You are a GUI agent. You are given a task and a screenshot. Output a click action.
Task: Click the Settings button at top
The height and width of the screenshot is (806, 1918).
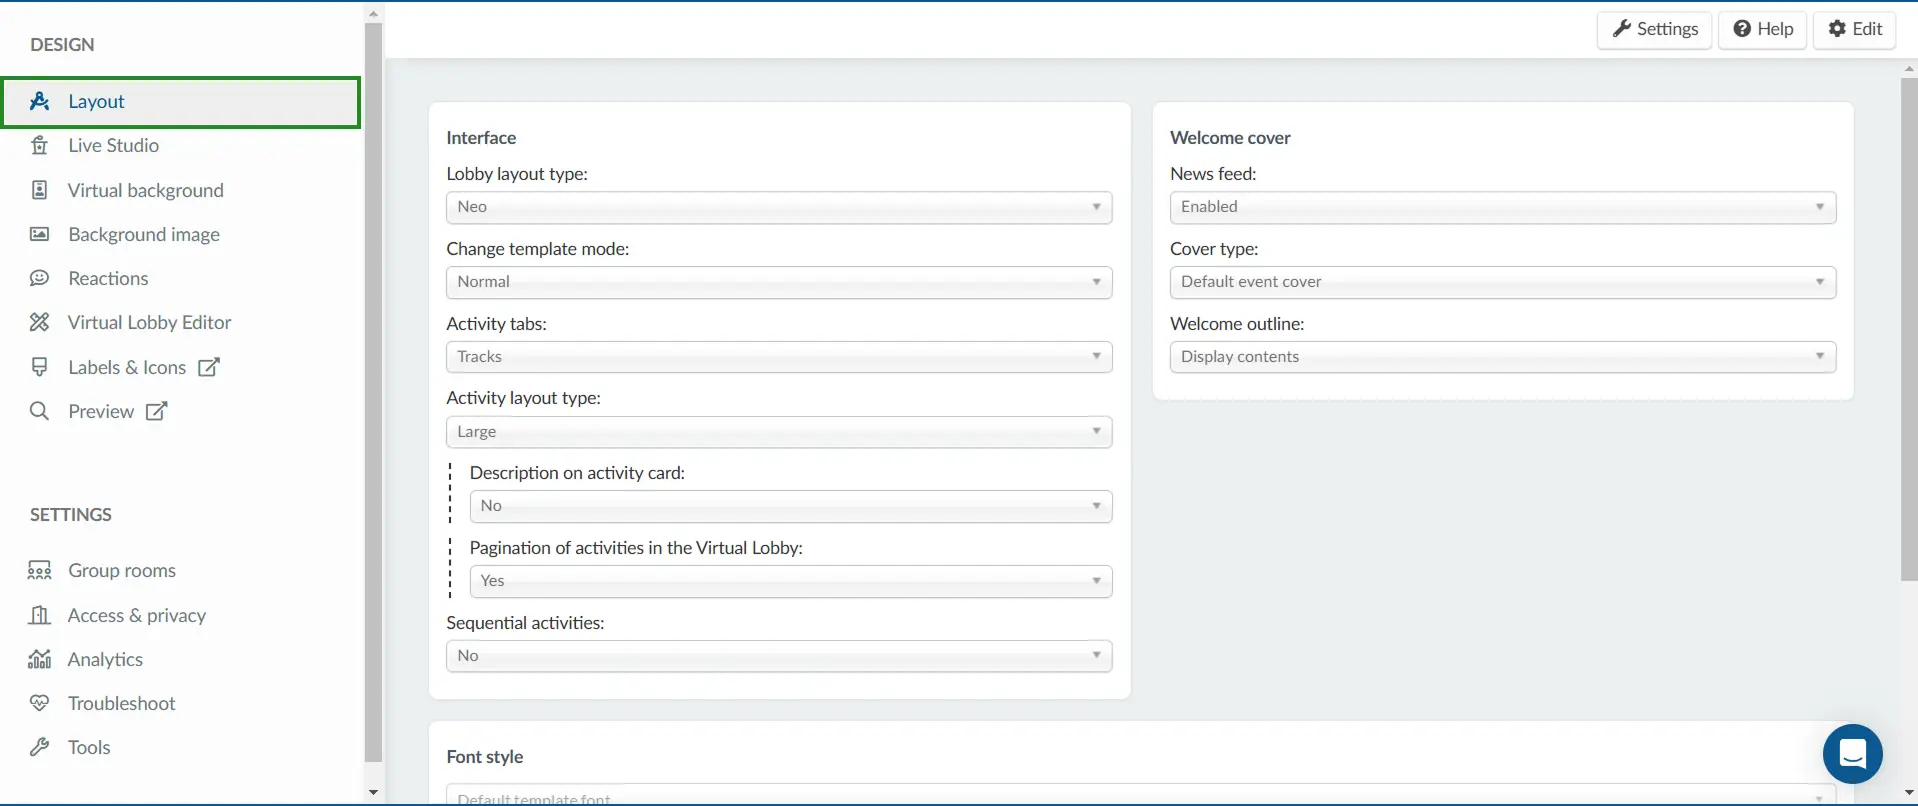1655,29
